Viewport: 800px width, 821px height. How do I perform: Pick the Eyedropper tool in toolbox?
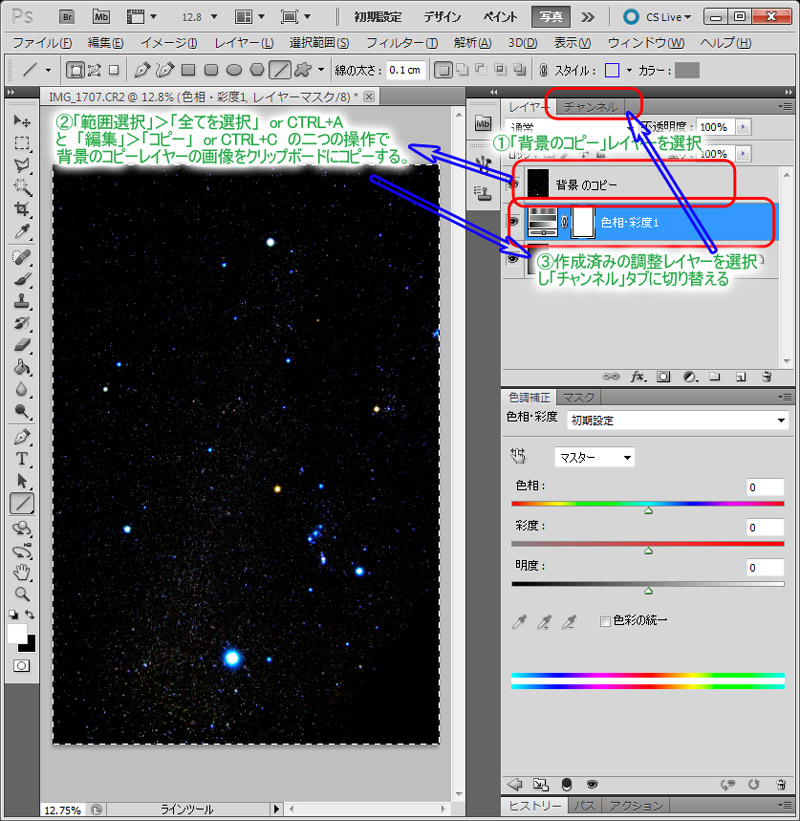[21, 231]
